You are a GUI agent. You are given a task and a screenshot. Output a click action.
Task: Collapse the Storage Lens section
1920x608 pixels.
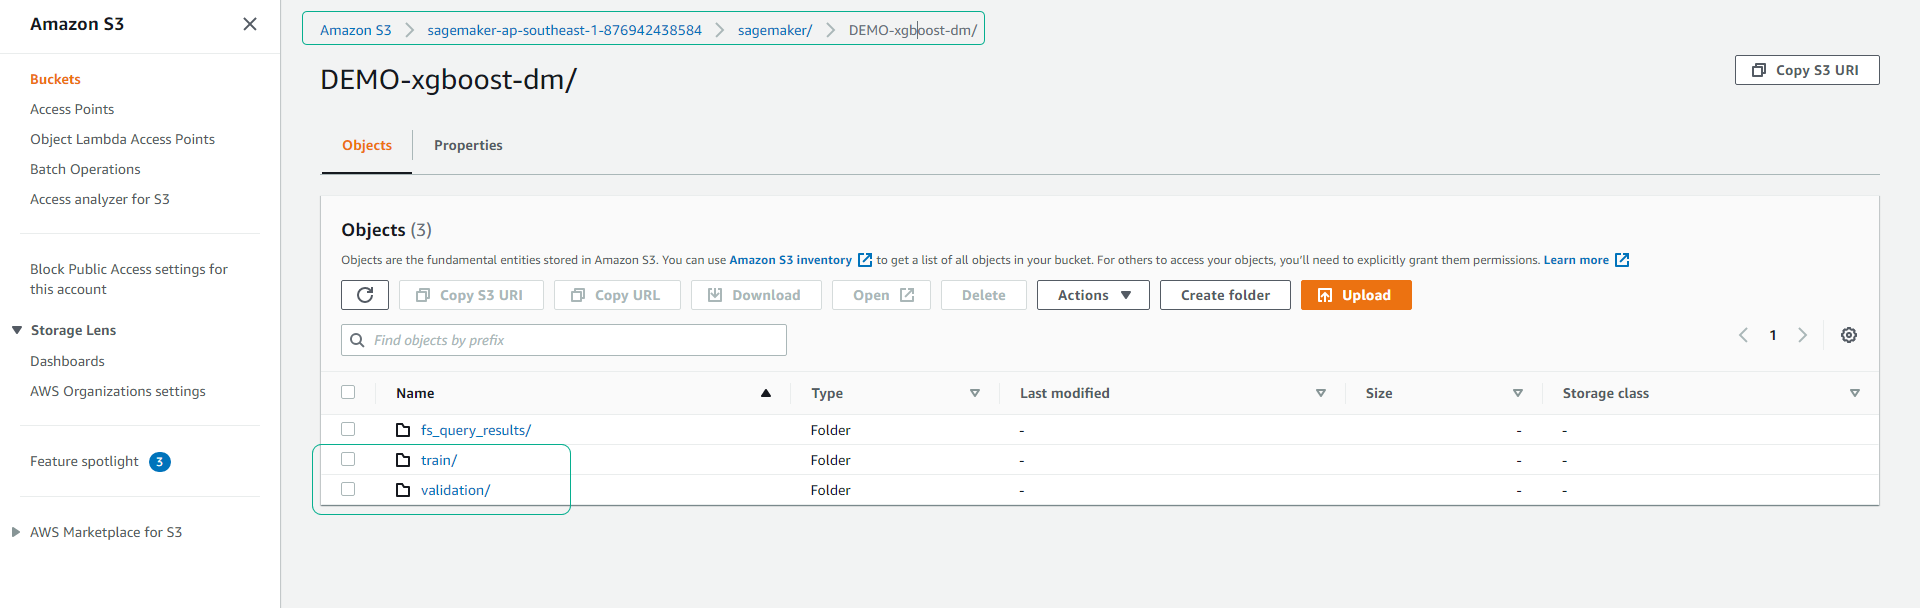(x=17, y=330)
